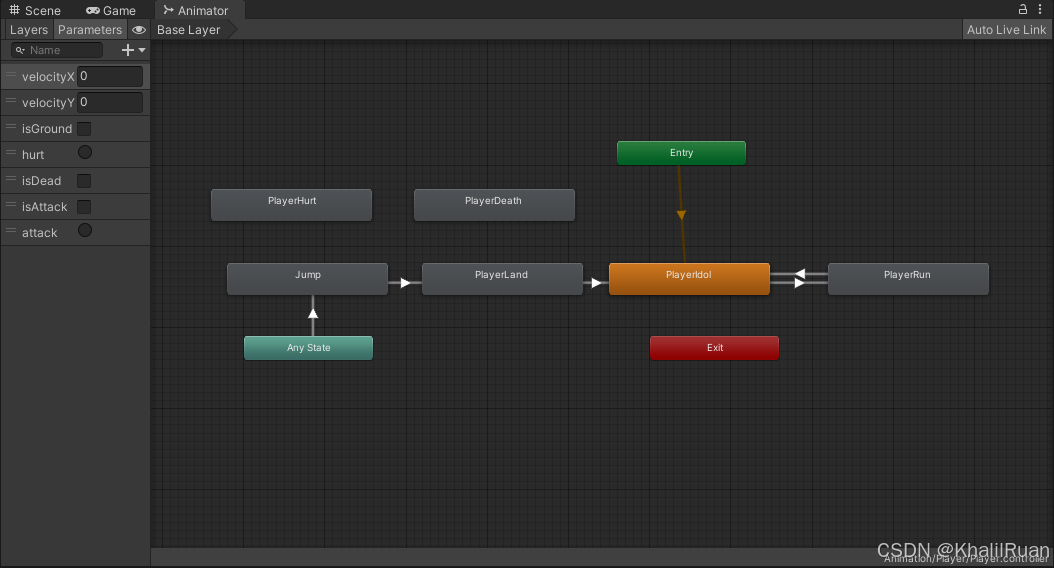Select the PlayerRun to PlayerIdol transition arrow
The width and height of the screenshot is (1054, 568).
799,274
